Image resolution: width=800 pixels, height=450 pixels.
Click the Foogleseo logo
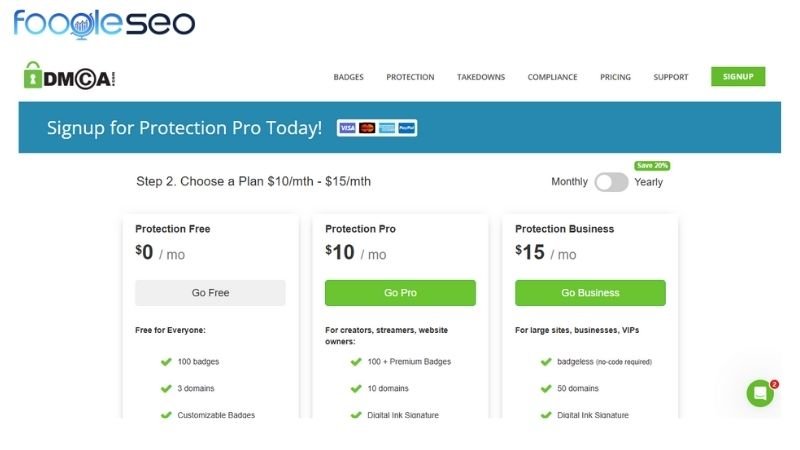click(x=104, y=23)
